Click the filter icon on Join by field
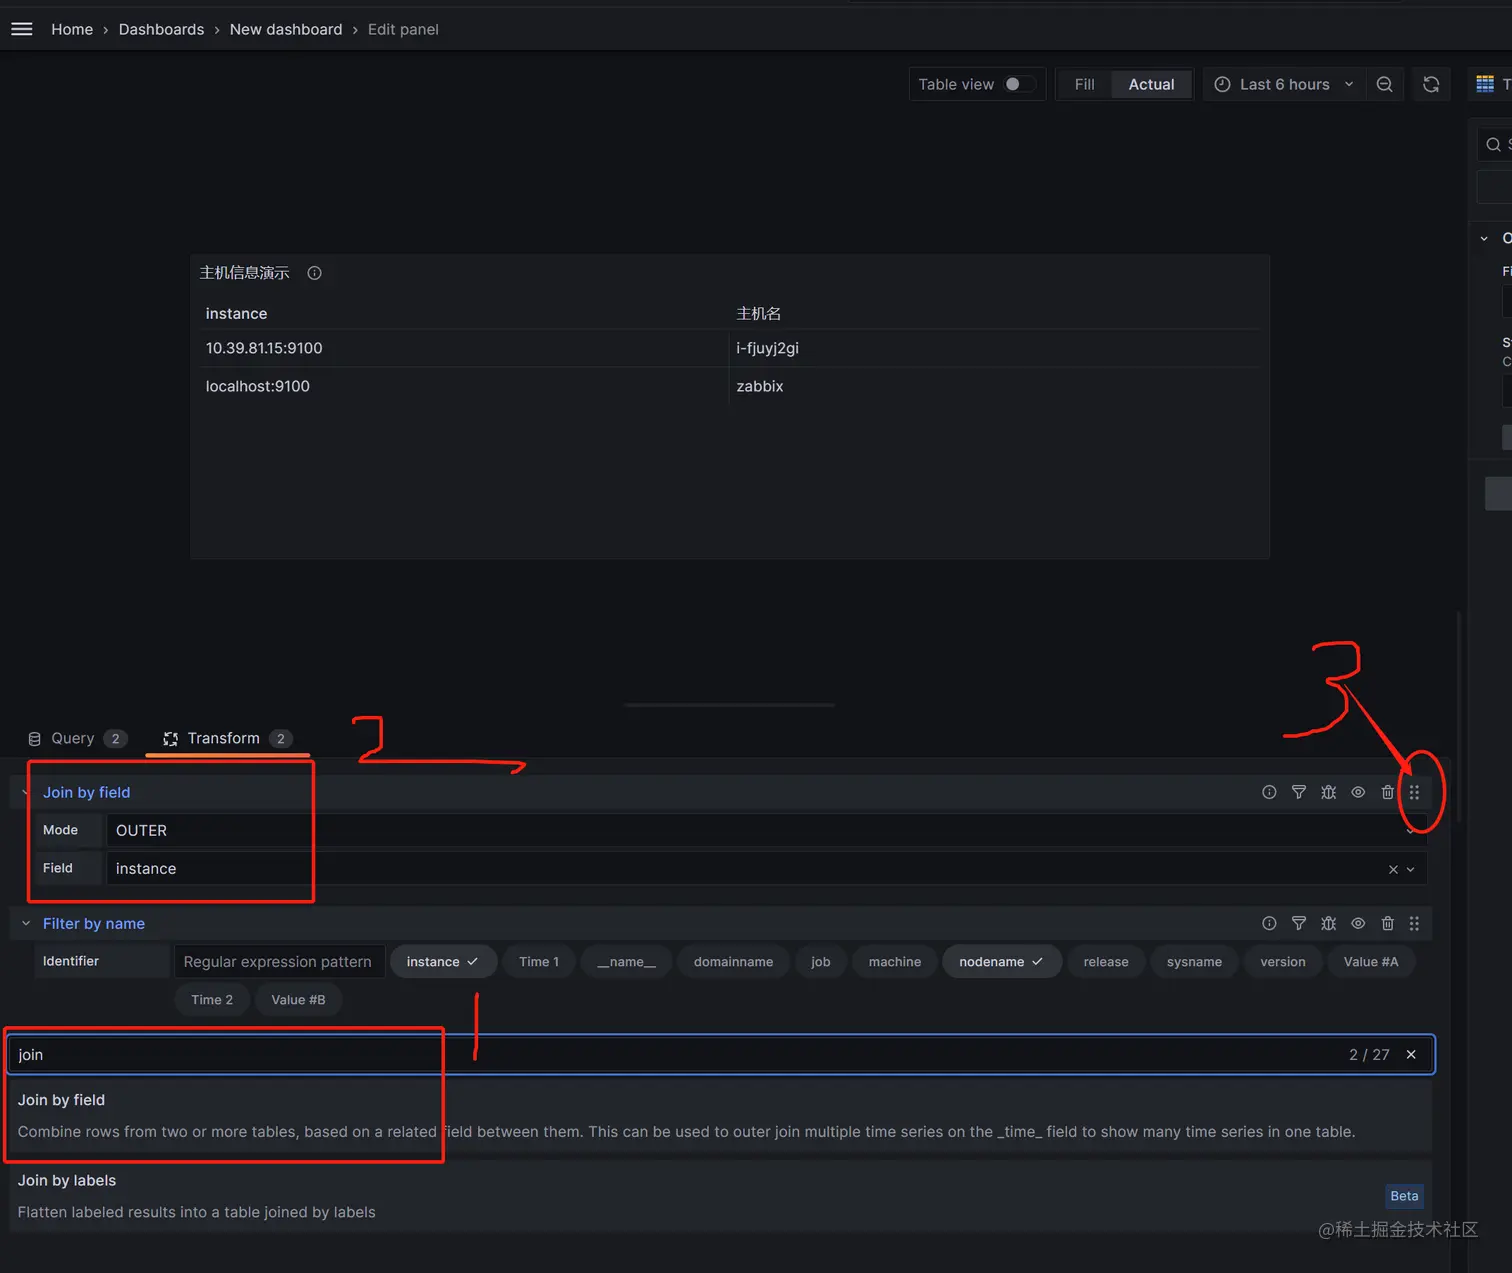1512x1273 pixels. coord(1298,792)
